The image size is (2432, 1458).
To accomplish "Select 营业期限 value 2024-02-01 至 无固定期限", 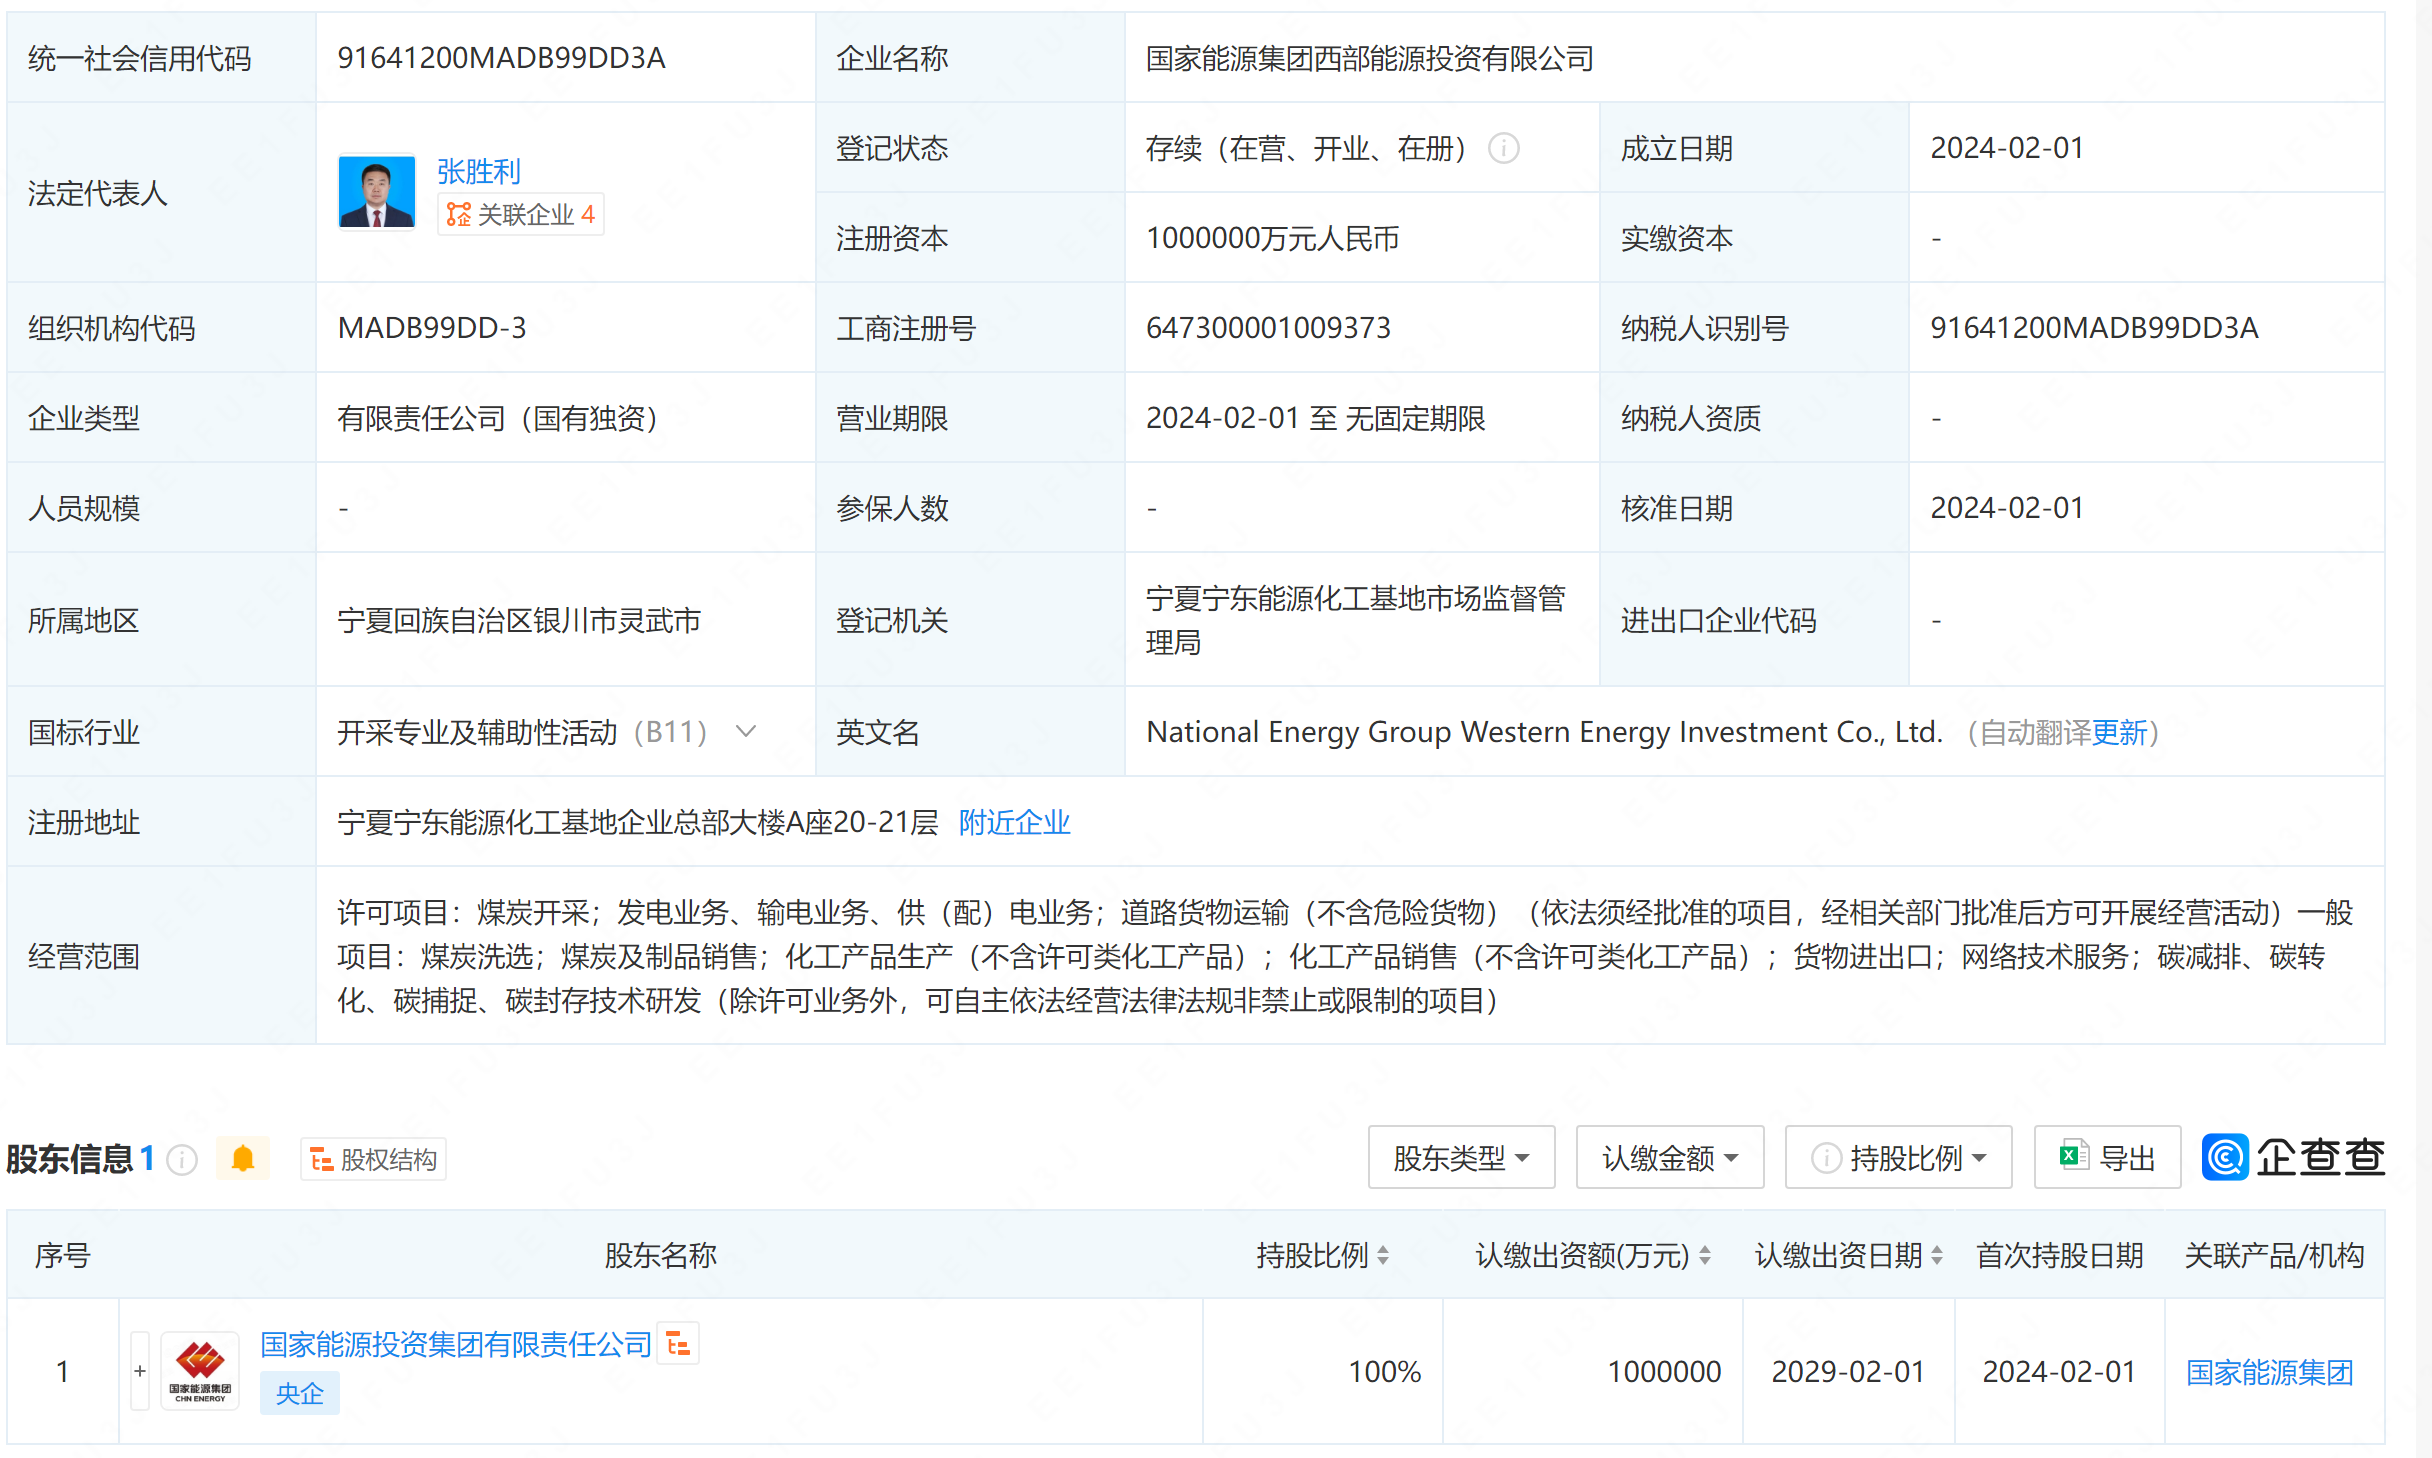I will pos(1315,418).
